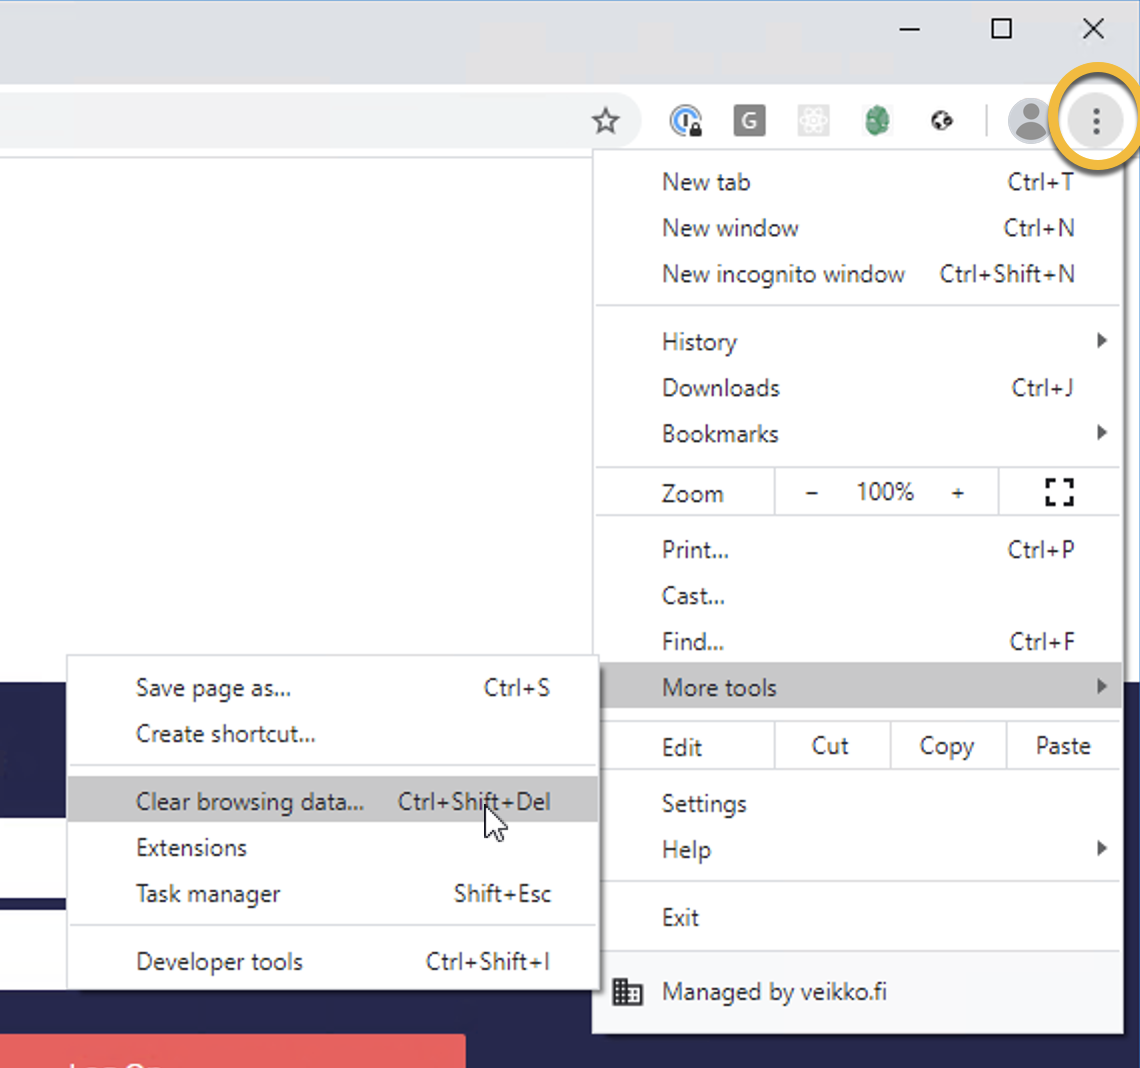Open the black globe extension icon

[942, 121]
